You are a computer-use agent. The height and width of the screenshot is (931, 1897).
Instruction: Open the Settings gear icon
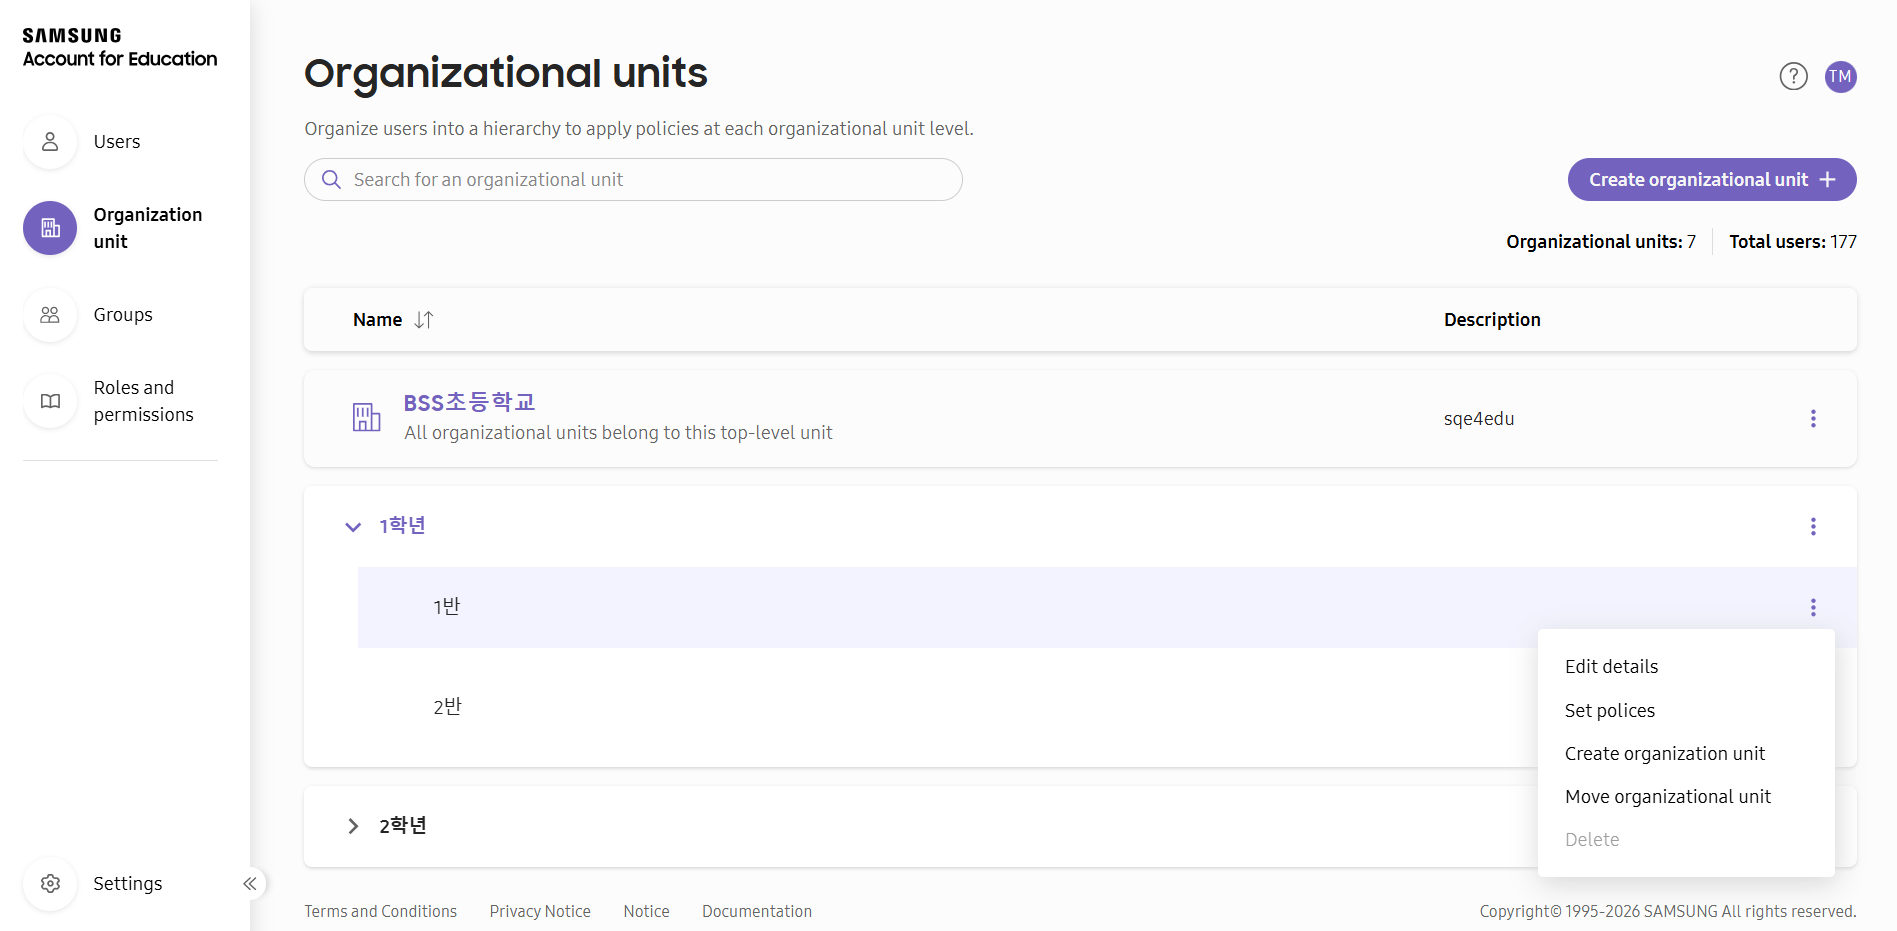[50, 884]
